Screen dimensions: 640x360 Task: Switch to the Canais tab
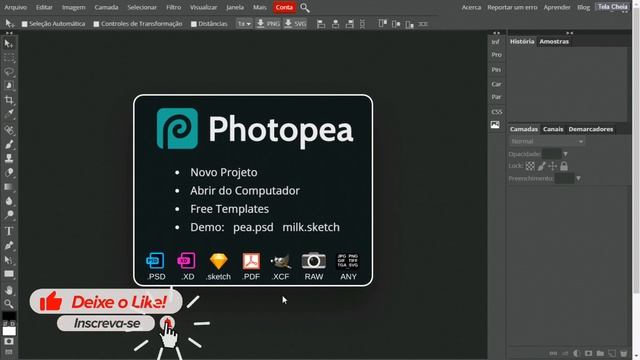(553, 129)
